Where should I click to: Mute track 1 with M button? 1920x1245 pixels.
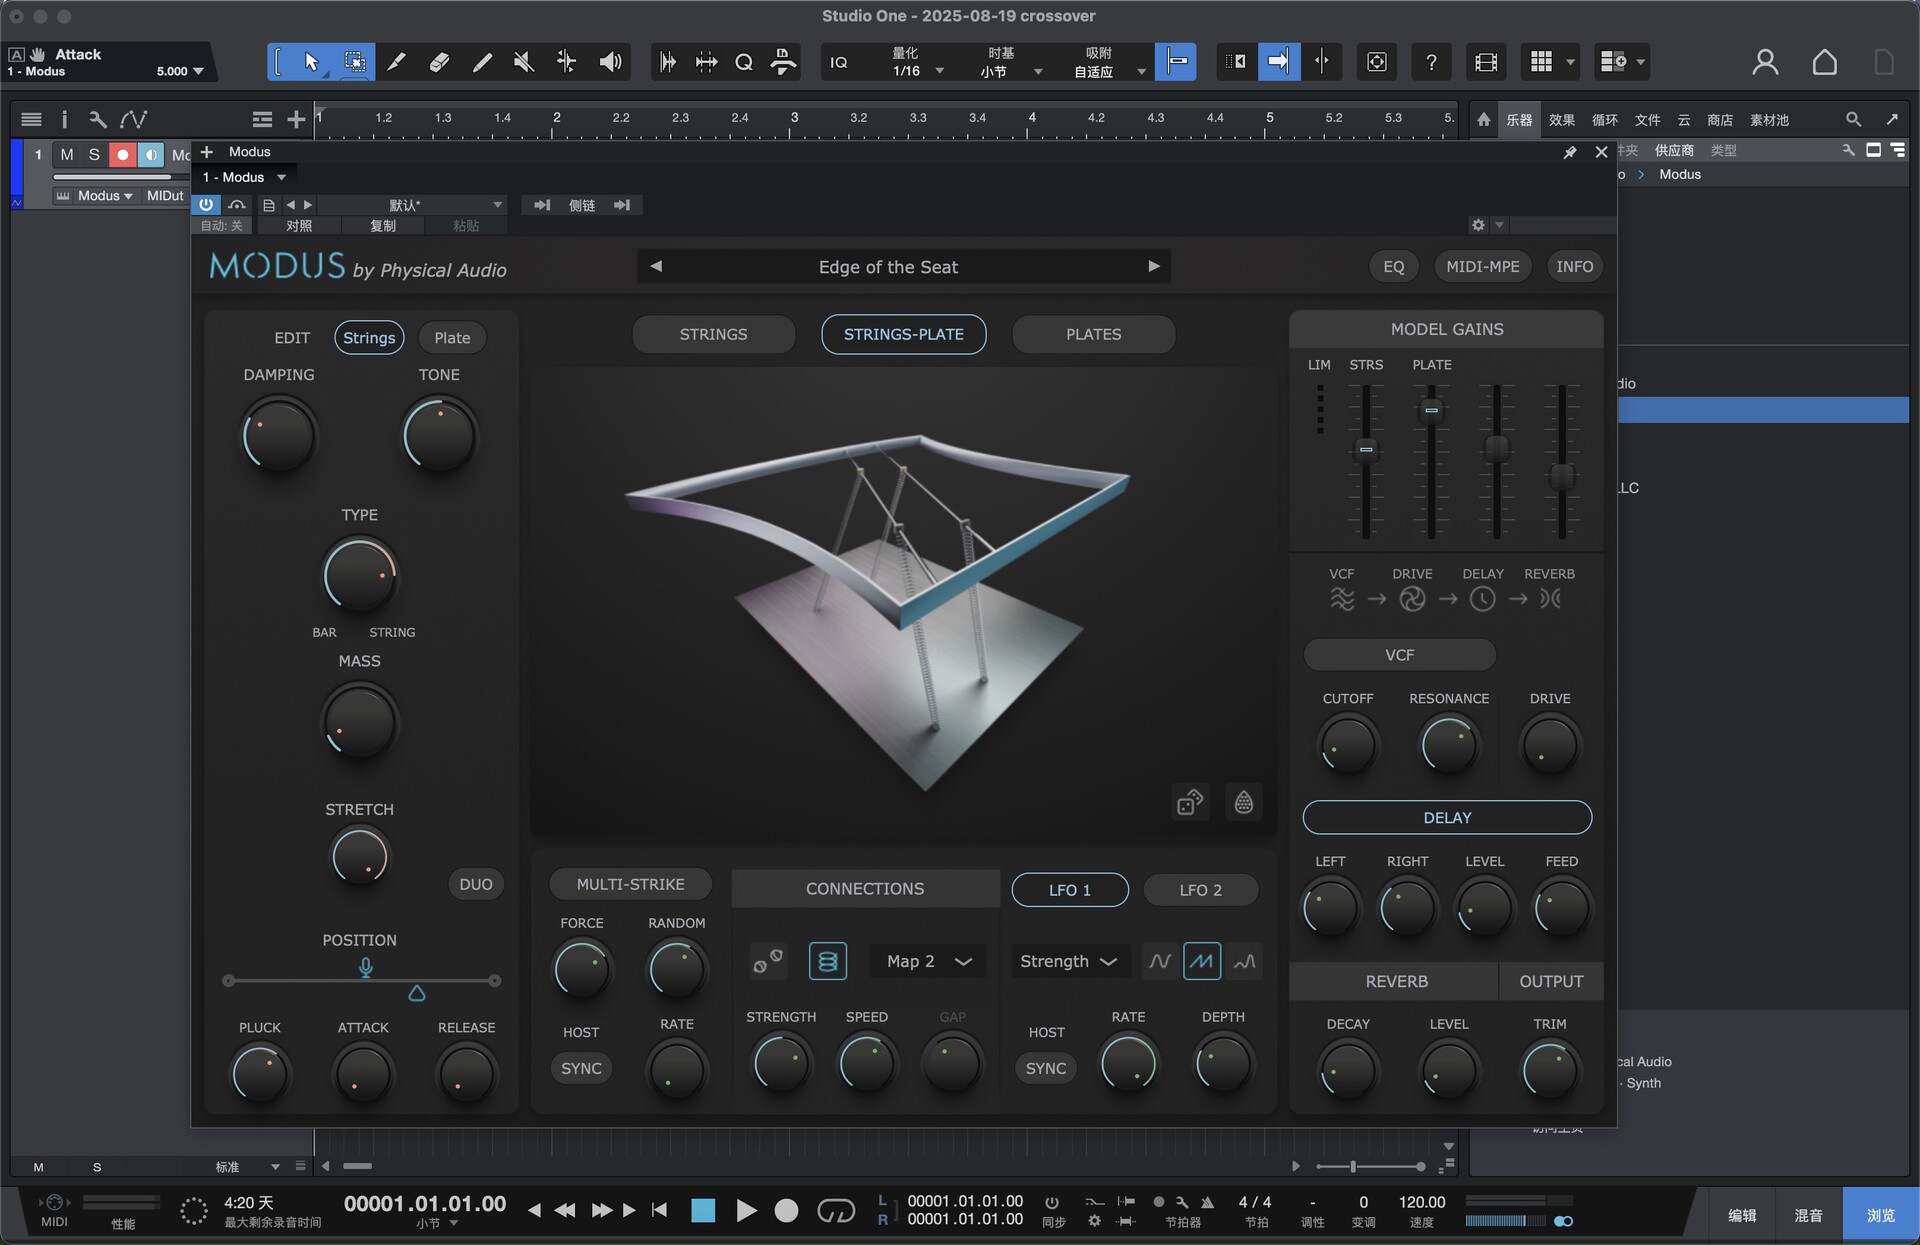[x=67, y=154]
